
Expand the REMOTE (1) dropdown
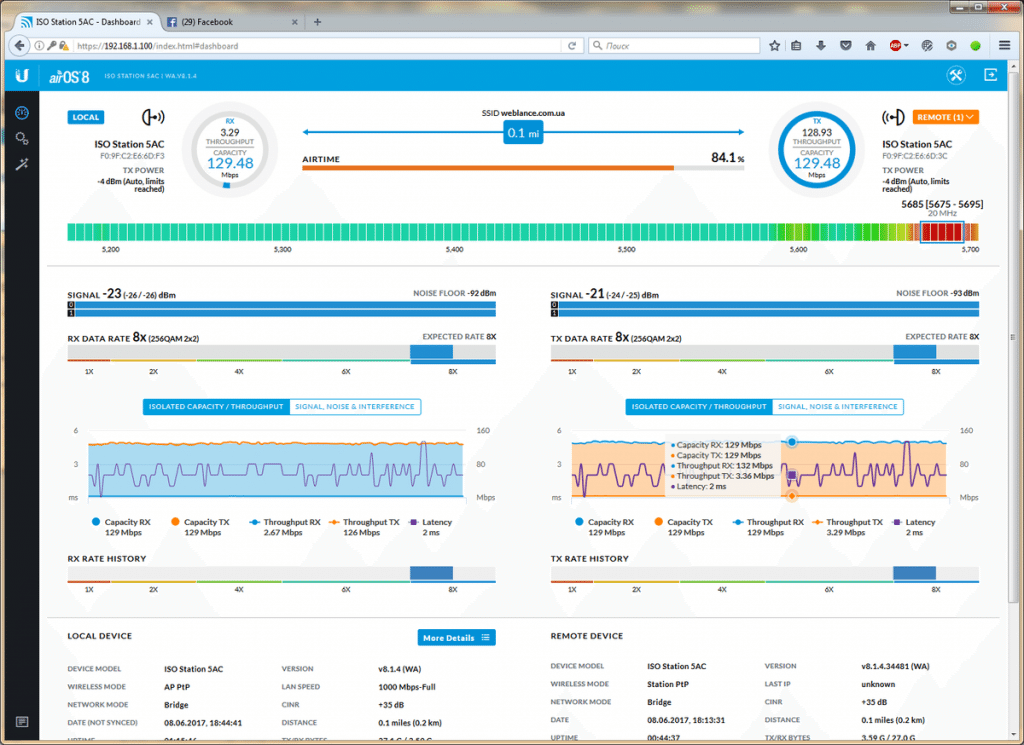(945, 117)
